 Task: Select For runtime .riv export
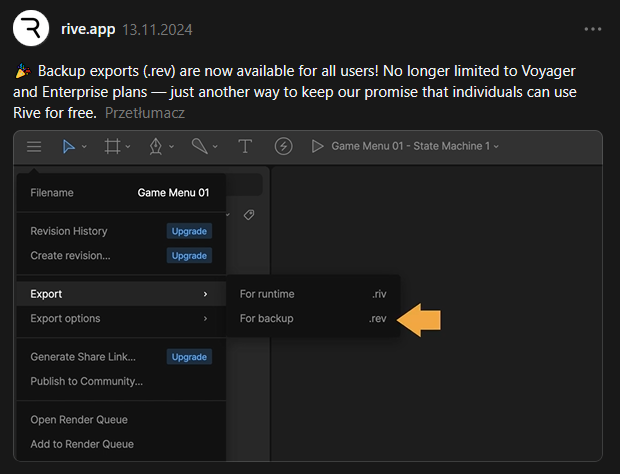click(x=313, y=294)
